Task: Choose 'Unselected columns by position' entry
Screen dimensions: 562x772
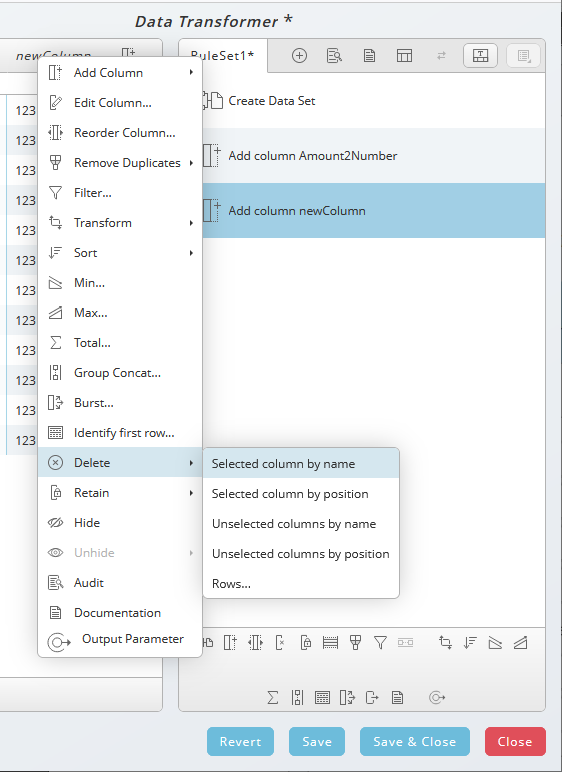Action: (301, 554)
